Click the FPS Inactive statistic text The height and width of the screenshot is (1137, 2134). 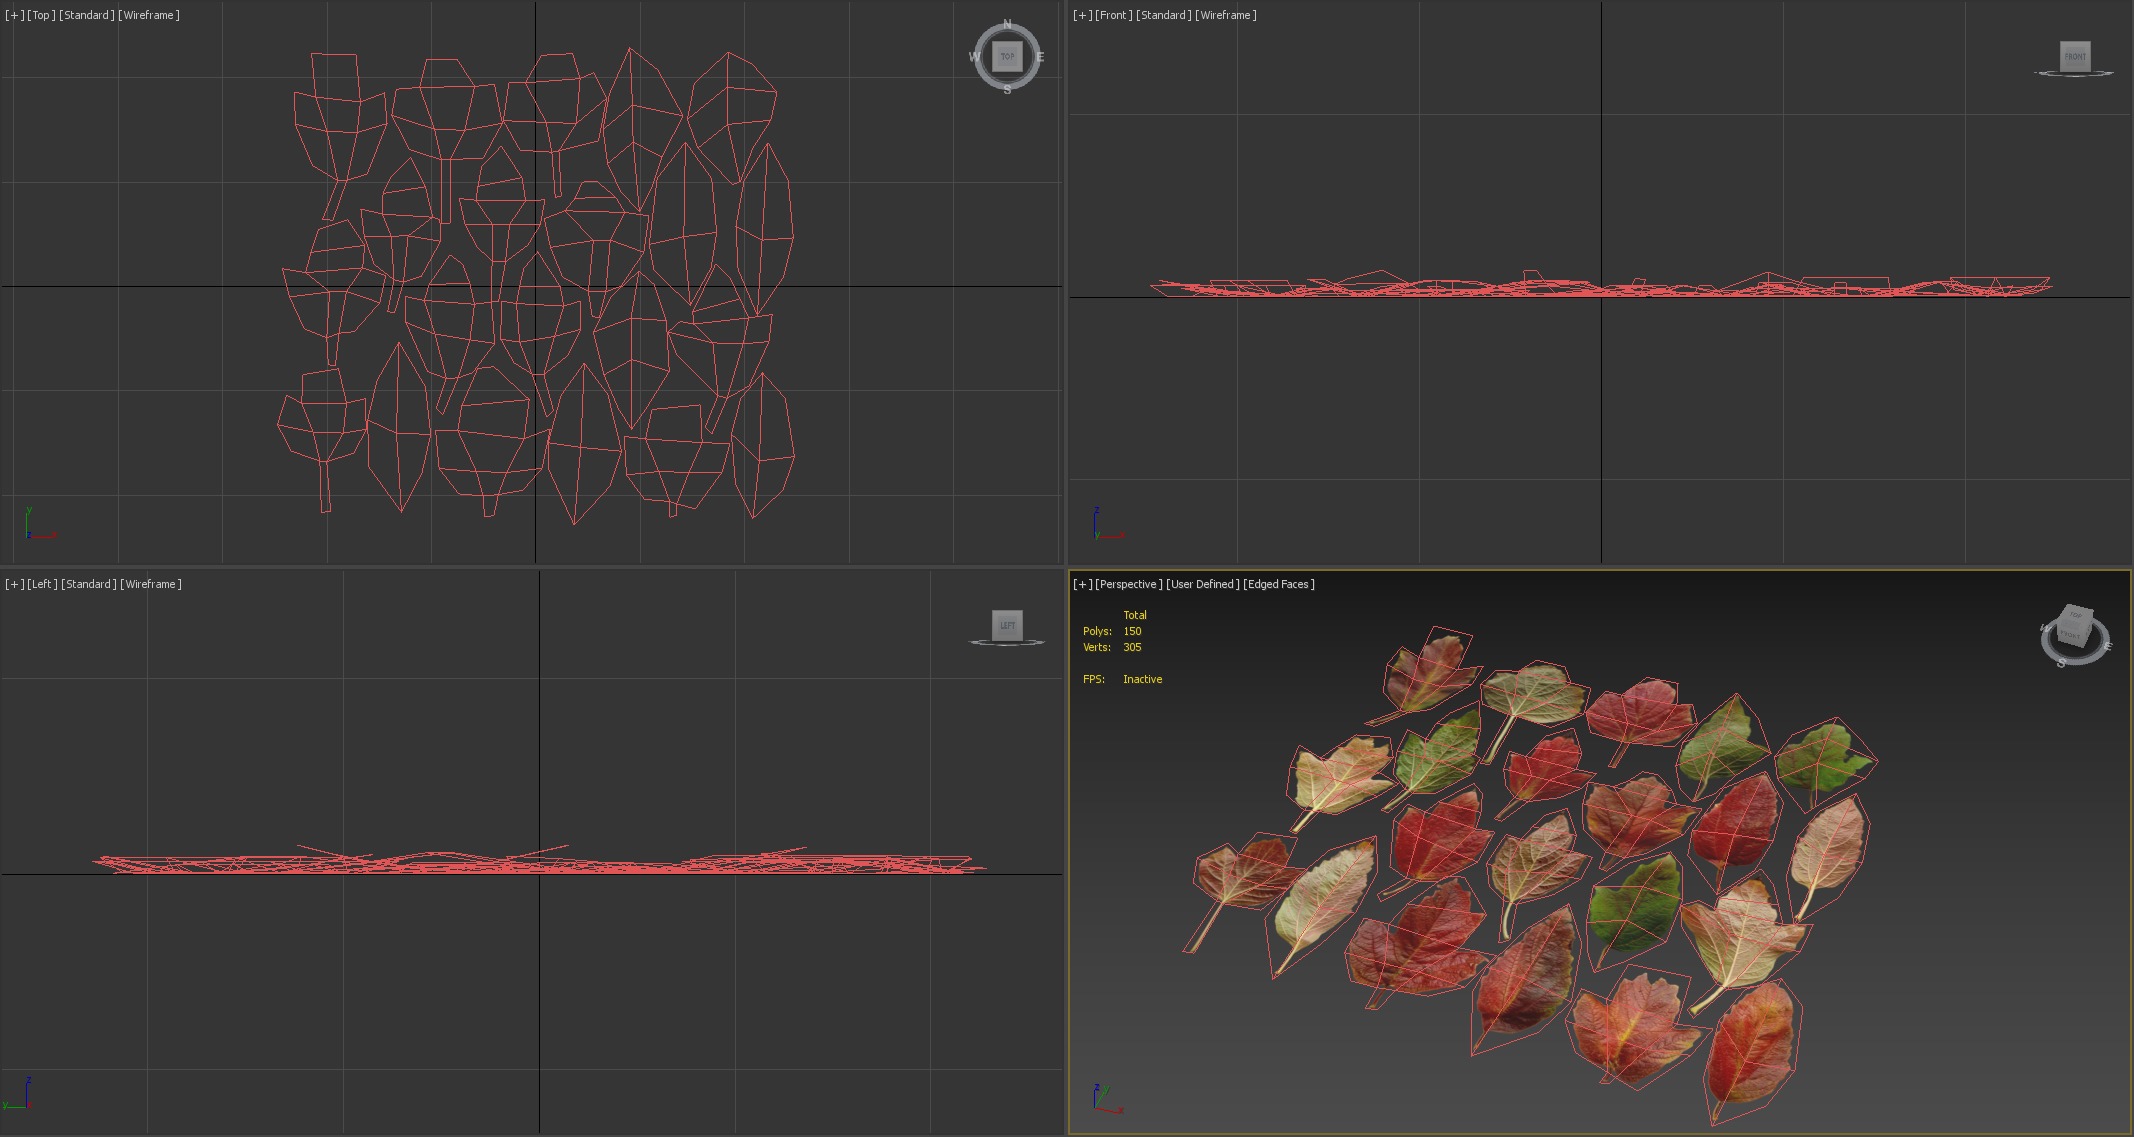[1122, 679]
